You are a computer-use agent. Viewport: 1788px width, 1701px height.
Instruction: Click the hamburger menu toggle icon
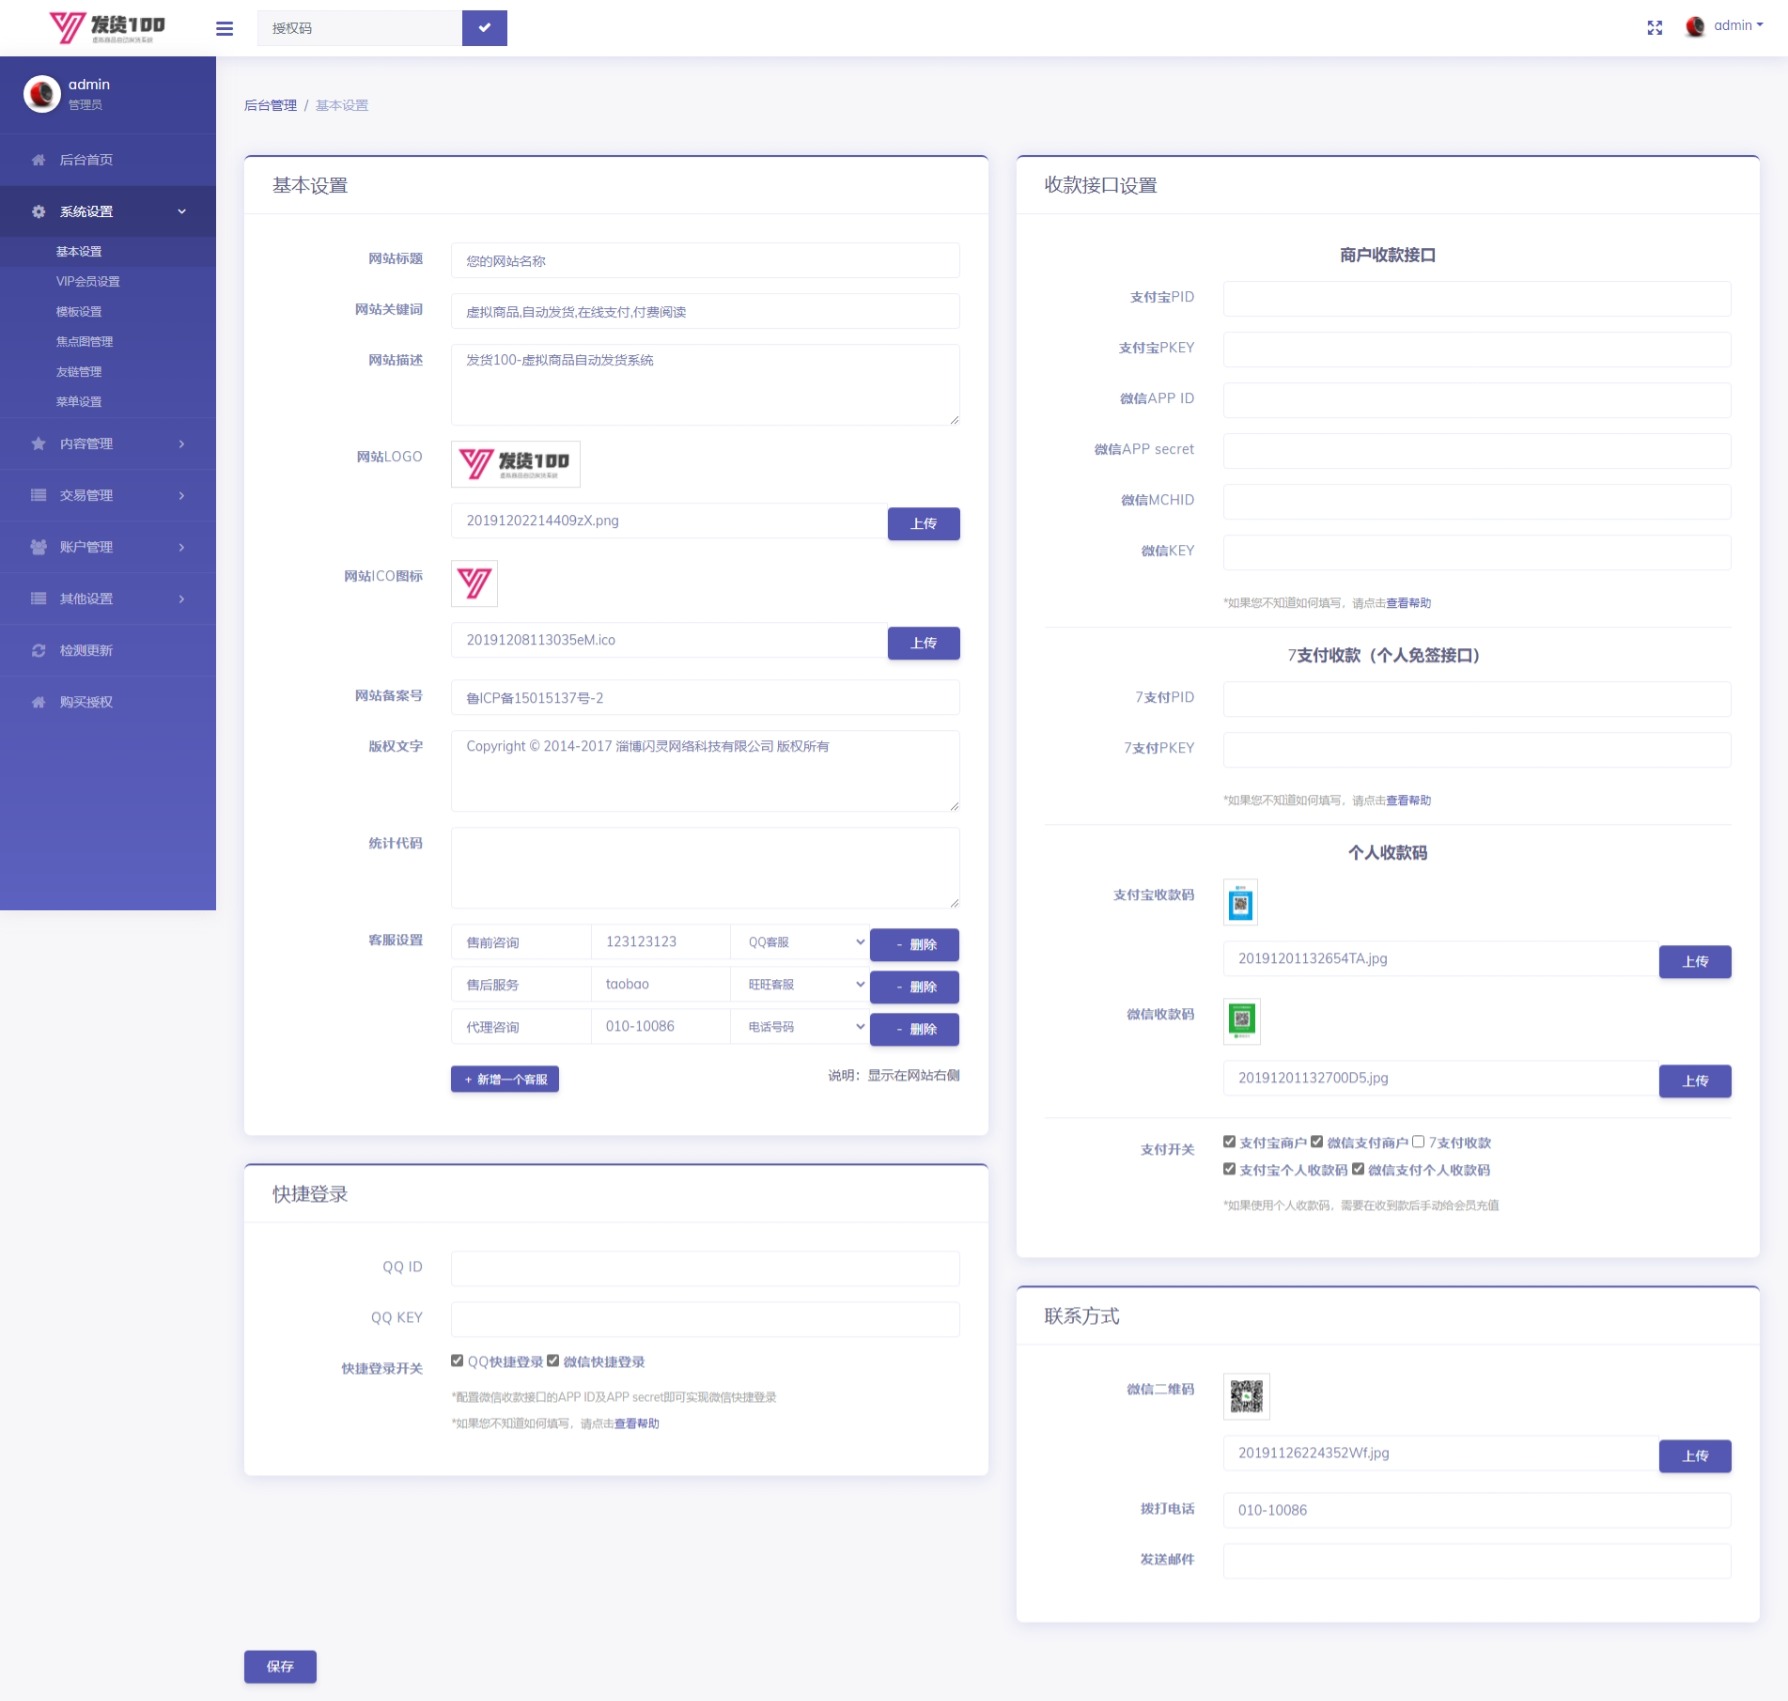point(224,28)
